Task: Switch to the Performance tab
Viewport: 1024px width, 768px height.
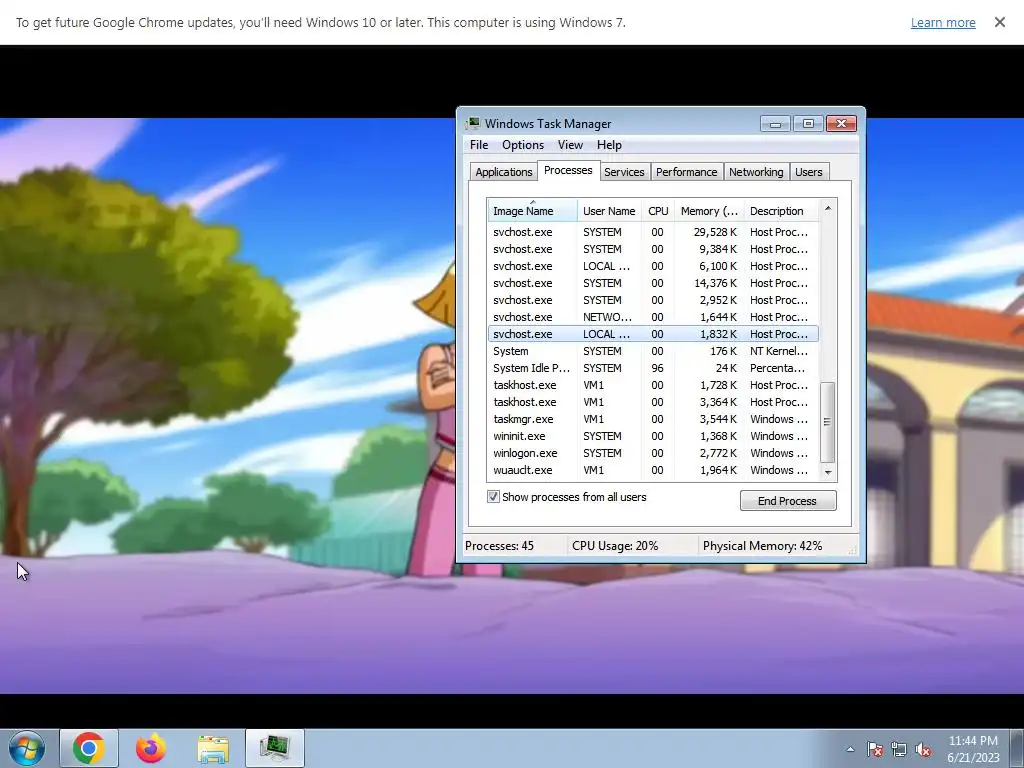Action: (686, 172)
